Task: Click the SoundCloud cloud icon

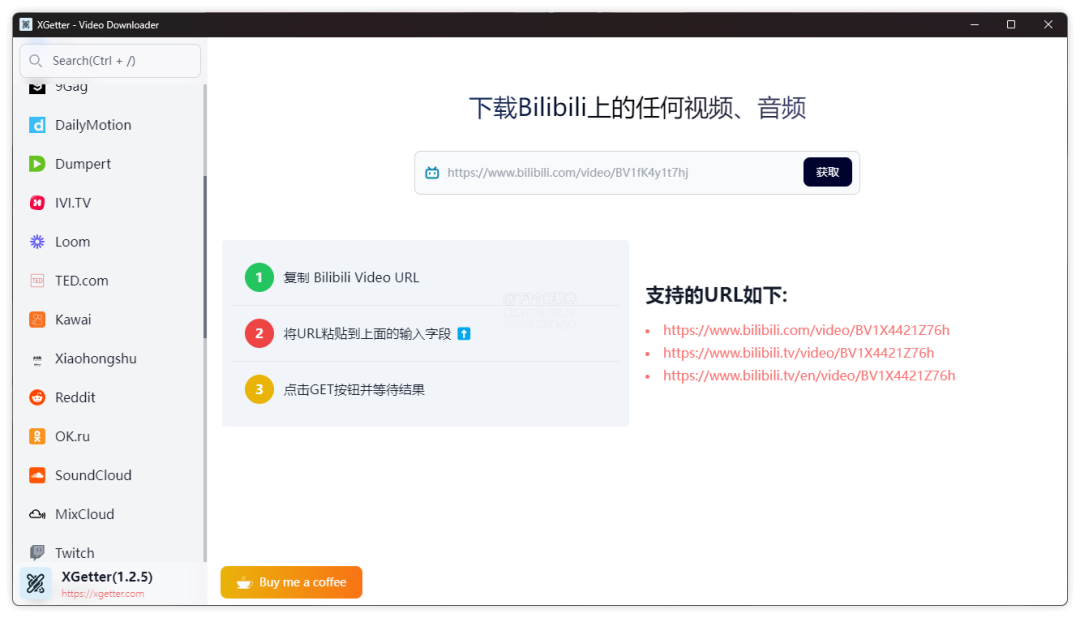Action: tap(37, 475)
